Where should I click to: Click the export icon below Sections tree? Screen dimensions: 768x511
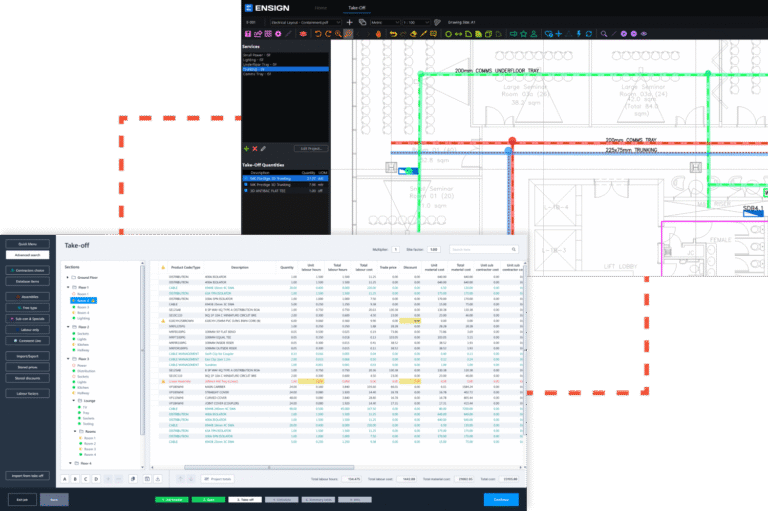tap(157, 479)
